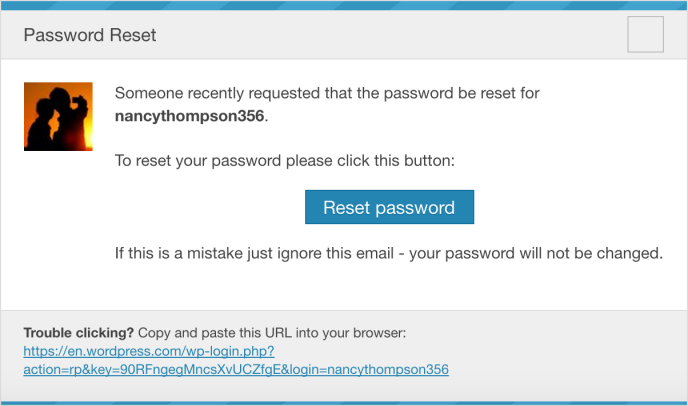Image resolution: width=688 pixels, height=406 pixels.
Task: Click the blue Reset password button
Action: pyautogui.click(x=389, y=207)
